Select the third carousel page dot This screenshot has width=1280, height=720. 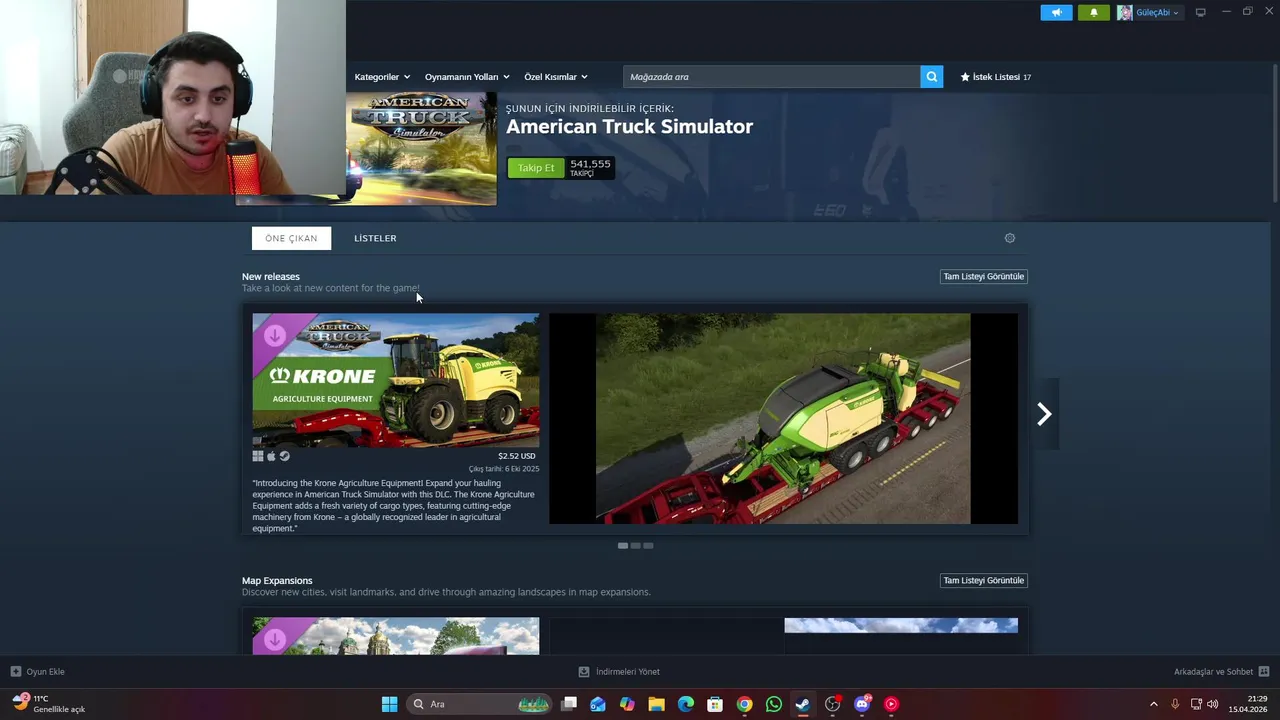(x=648, y=546)
